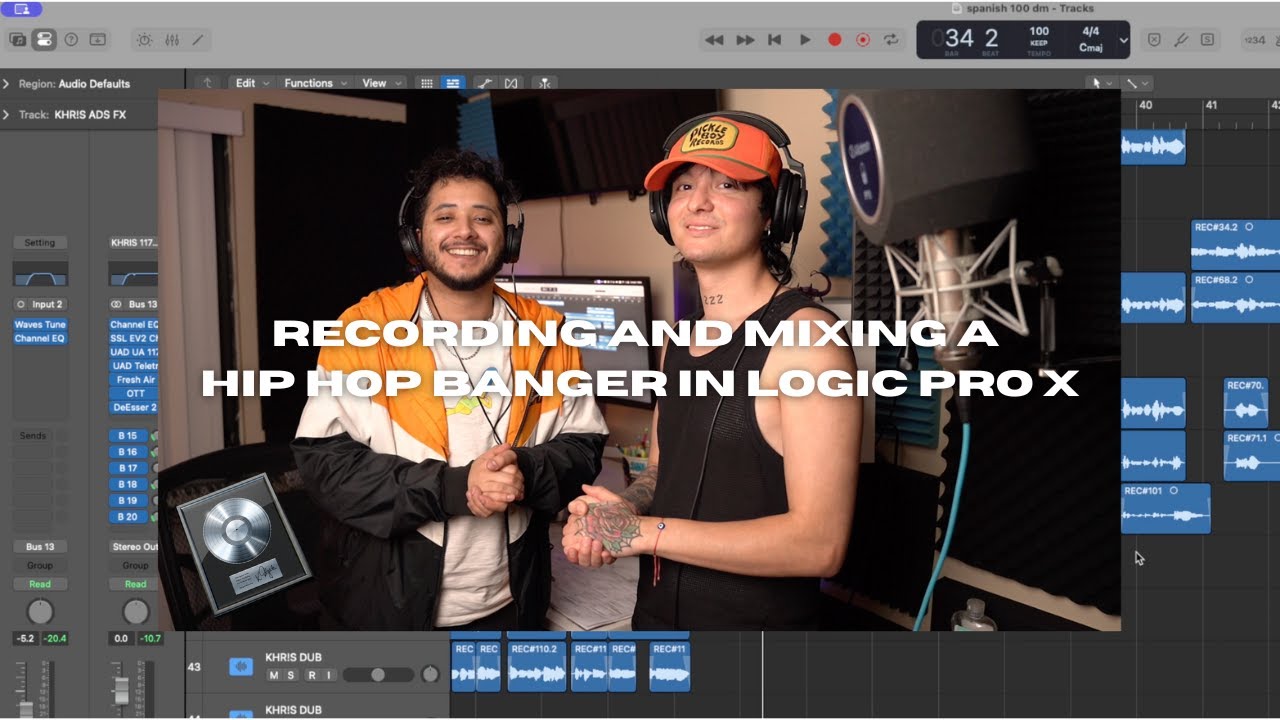Click the Rewind transport button
The height and width of the screenshot is (720, 1280).
pos(714,40)
